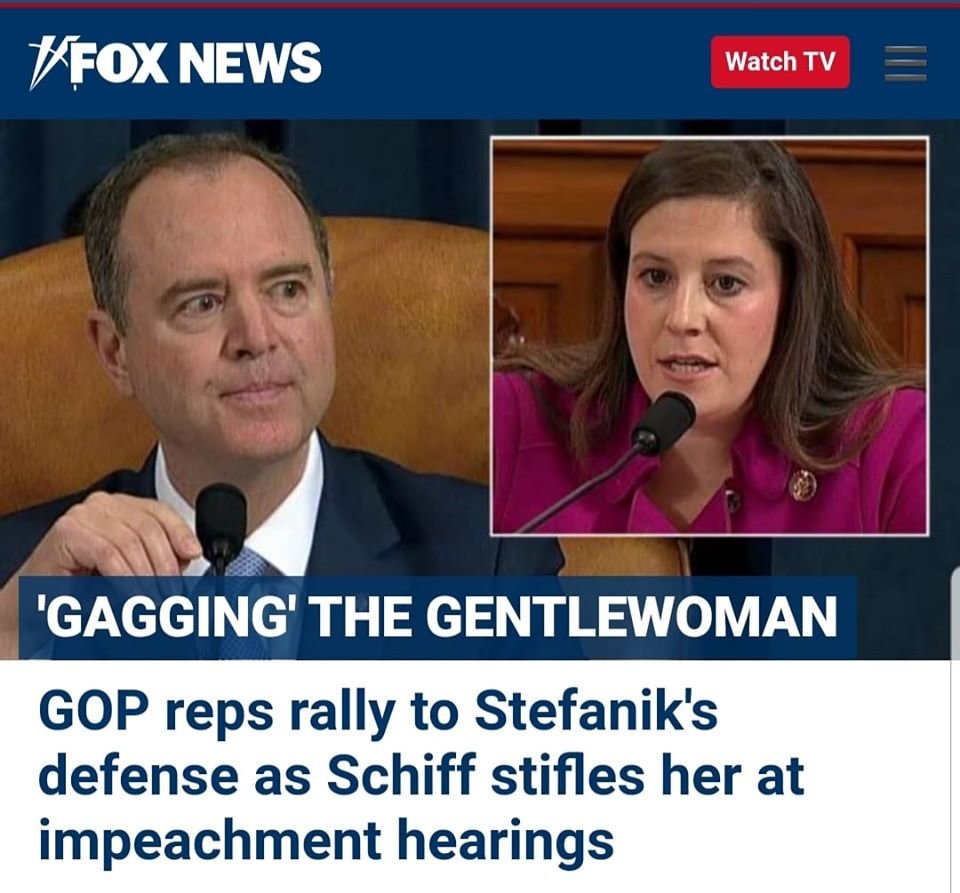Screen dimensions: 960x893
Task: Expand the site navigation via three-line icon
Action: pos(905,63)
